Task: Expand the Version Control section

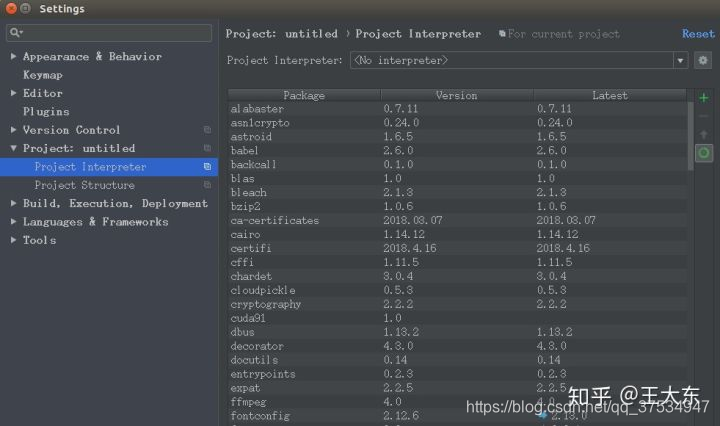Action: pos(13,129)
